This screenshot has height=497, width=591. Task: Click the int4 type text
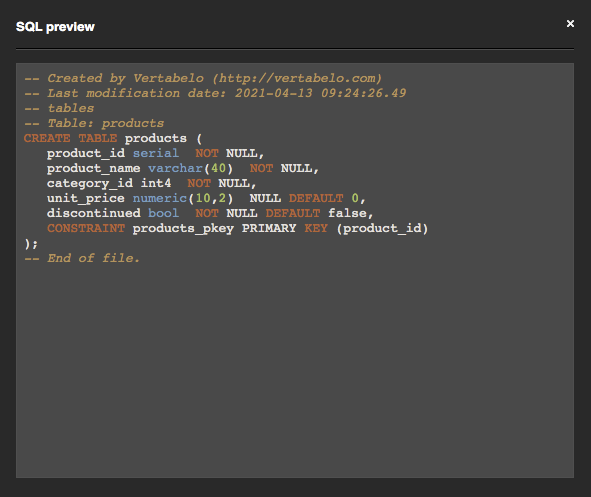[x=156, y=184]
